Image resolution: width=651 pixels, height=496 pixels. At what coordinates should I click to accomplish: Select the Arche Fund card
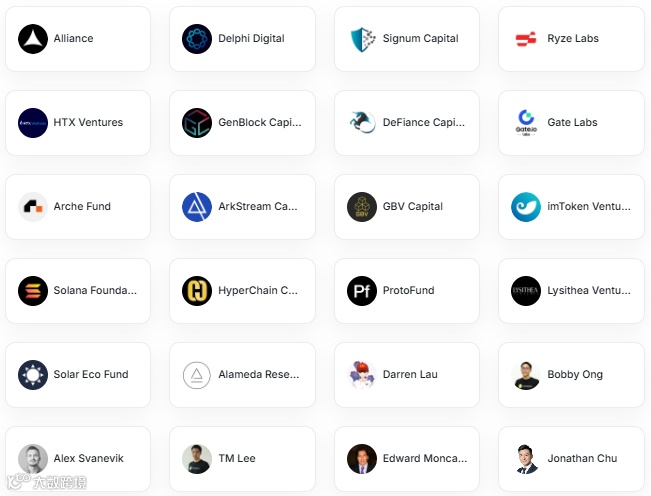[x=78, y=207]
